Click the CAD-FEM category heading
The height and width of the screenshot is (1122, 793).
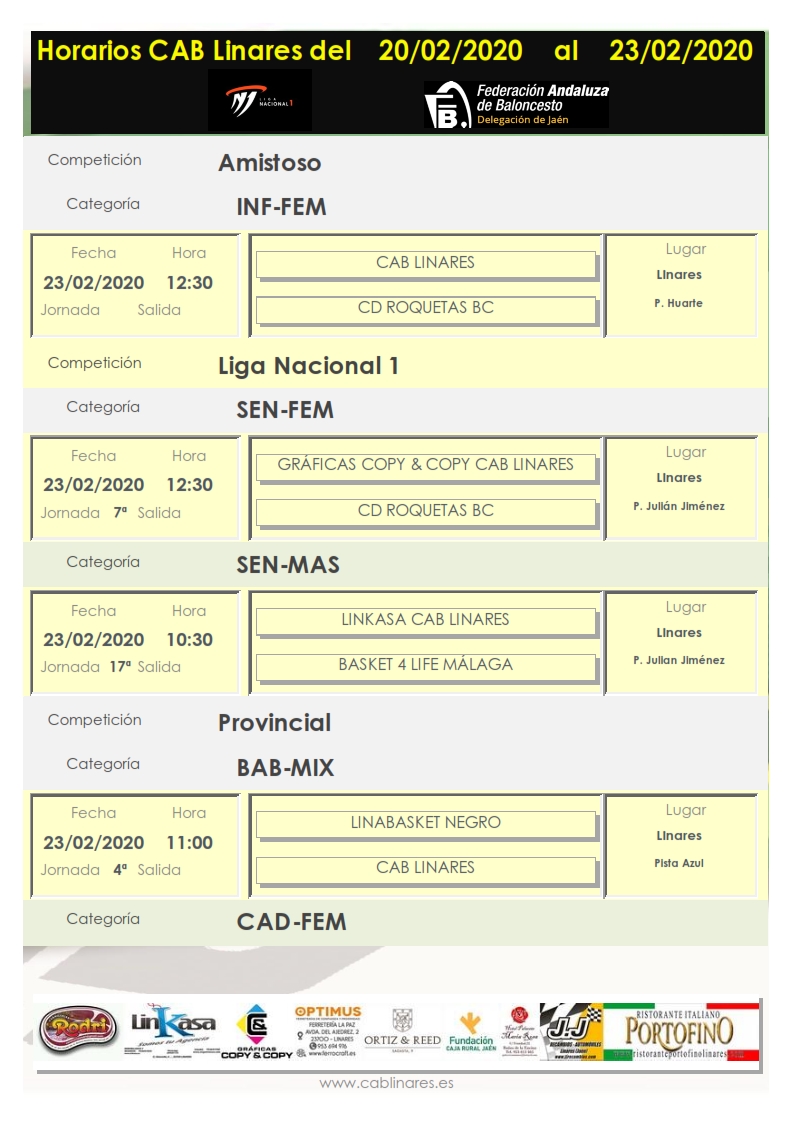coord(291,922)
